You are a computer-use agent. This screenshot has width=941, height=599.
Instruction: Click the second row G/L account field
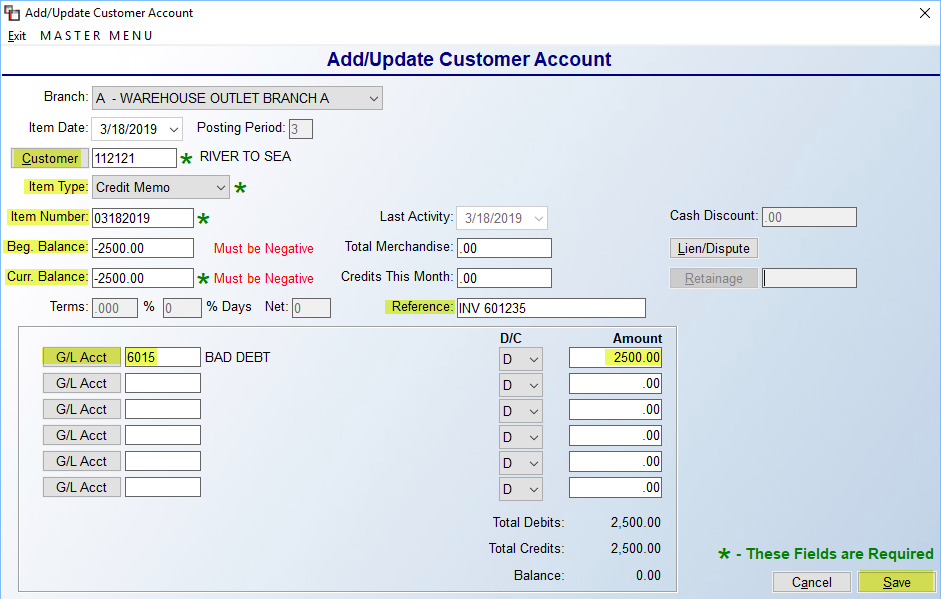click(x=163, y=383)
